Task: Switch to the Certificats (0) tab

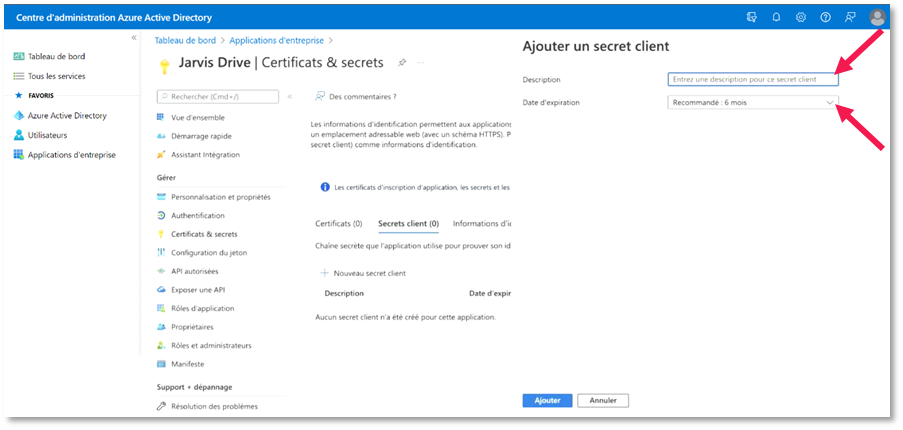Action: tap(339, 223)
